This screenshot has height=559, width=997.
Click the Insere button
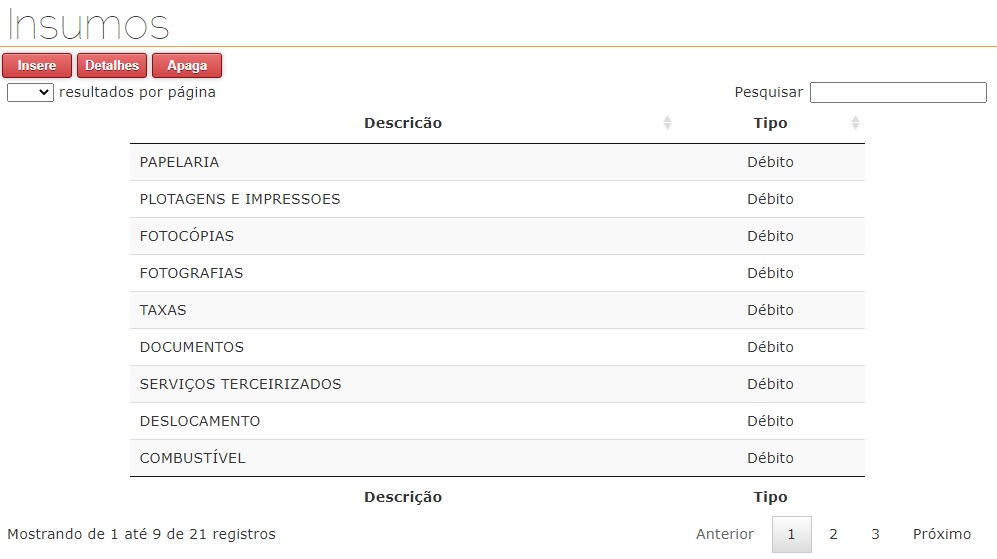[37, 66]
